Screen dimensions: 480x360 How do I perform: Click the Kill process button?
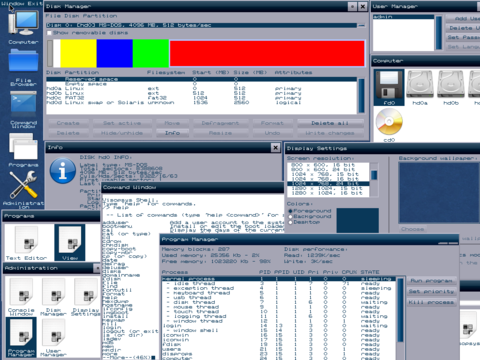coord(431,302)
